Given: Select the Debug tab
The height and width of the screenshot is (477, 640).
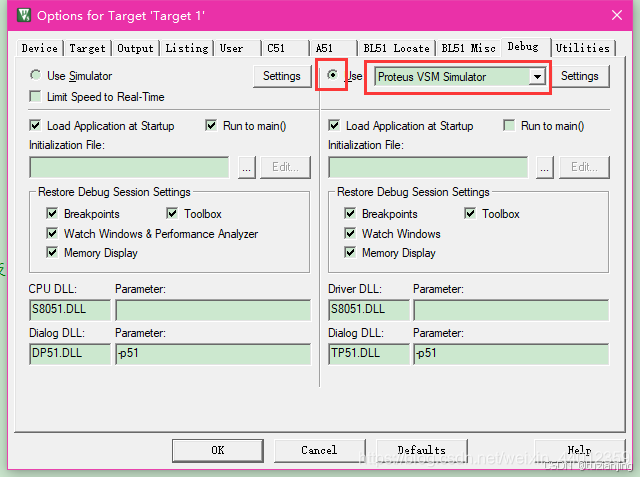Looking at the screenshot, I should point(526,47).
